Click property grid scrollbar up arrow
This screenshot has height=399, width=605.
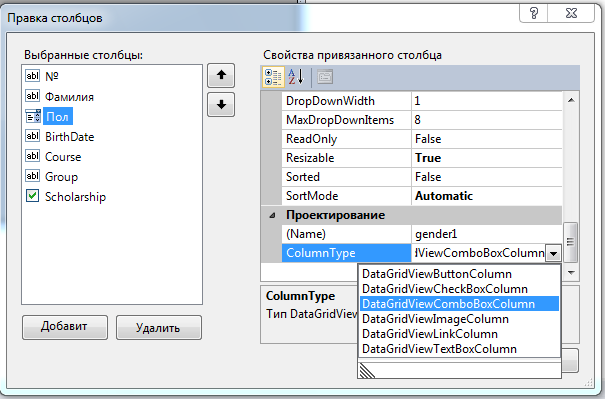(571, 100)
